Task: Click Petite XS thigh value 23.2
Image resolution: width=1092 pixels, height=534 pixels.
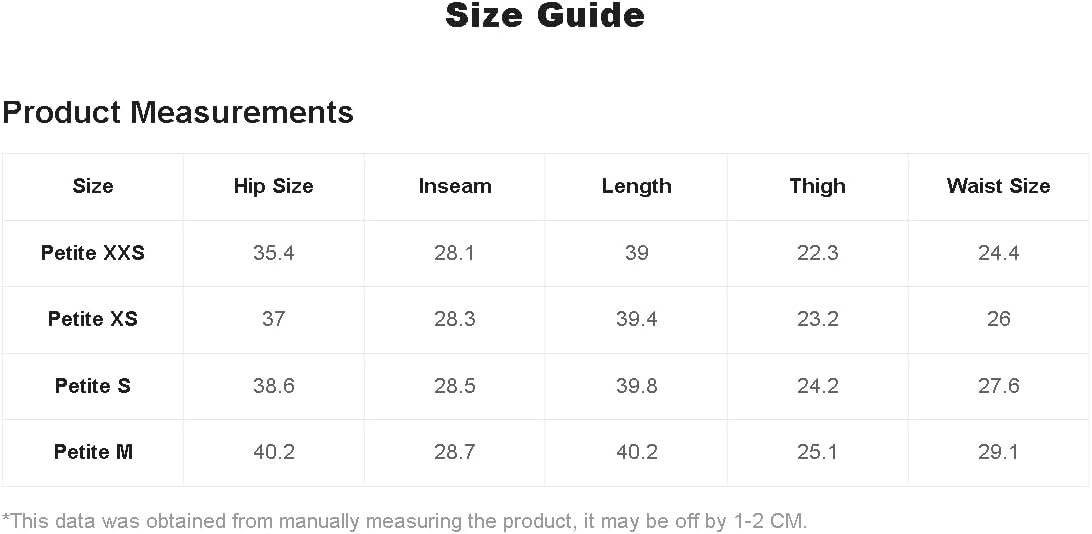Action: (x=817, y=319)
